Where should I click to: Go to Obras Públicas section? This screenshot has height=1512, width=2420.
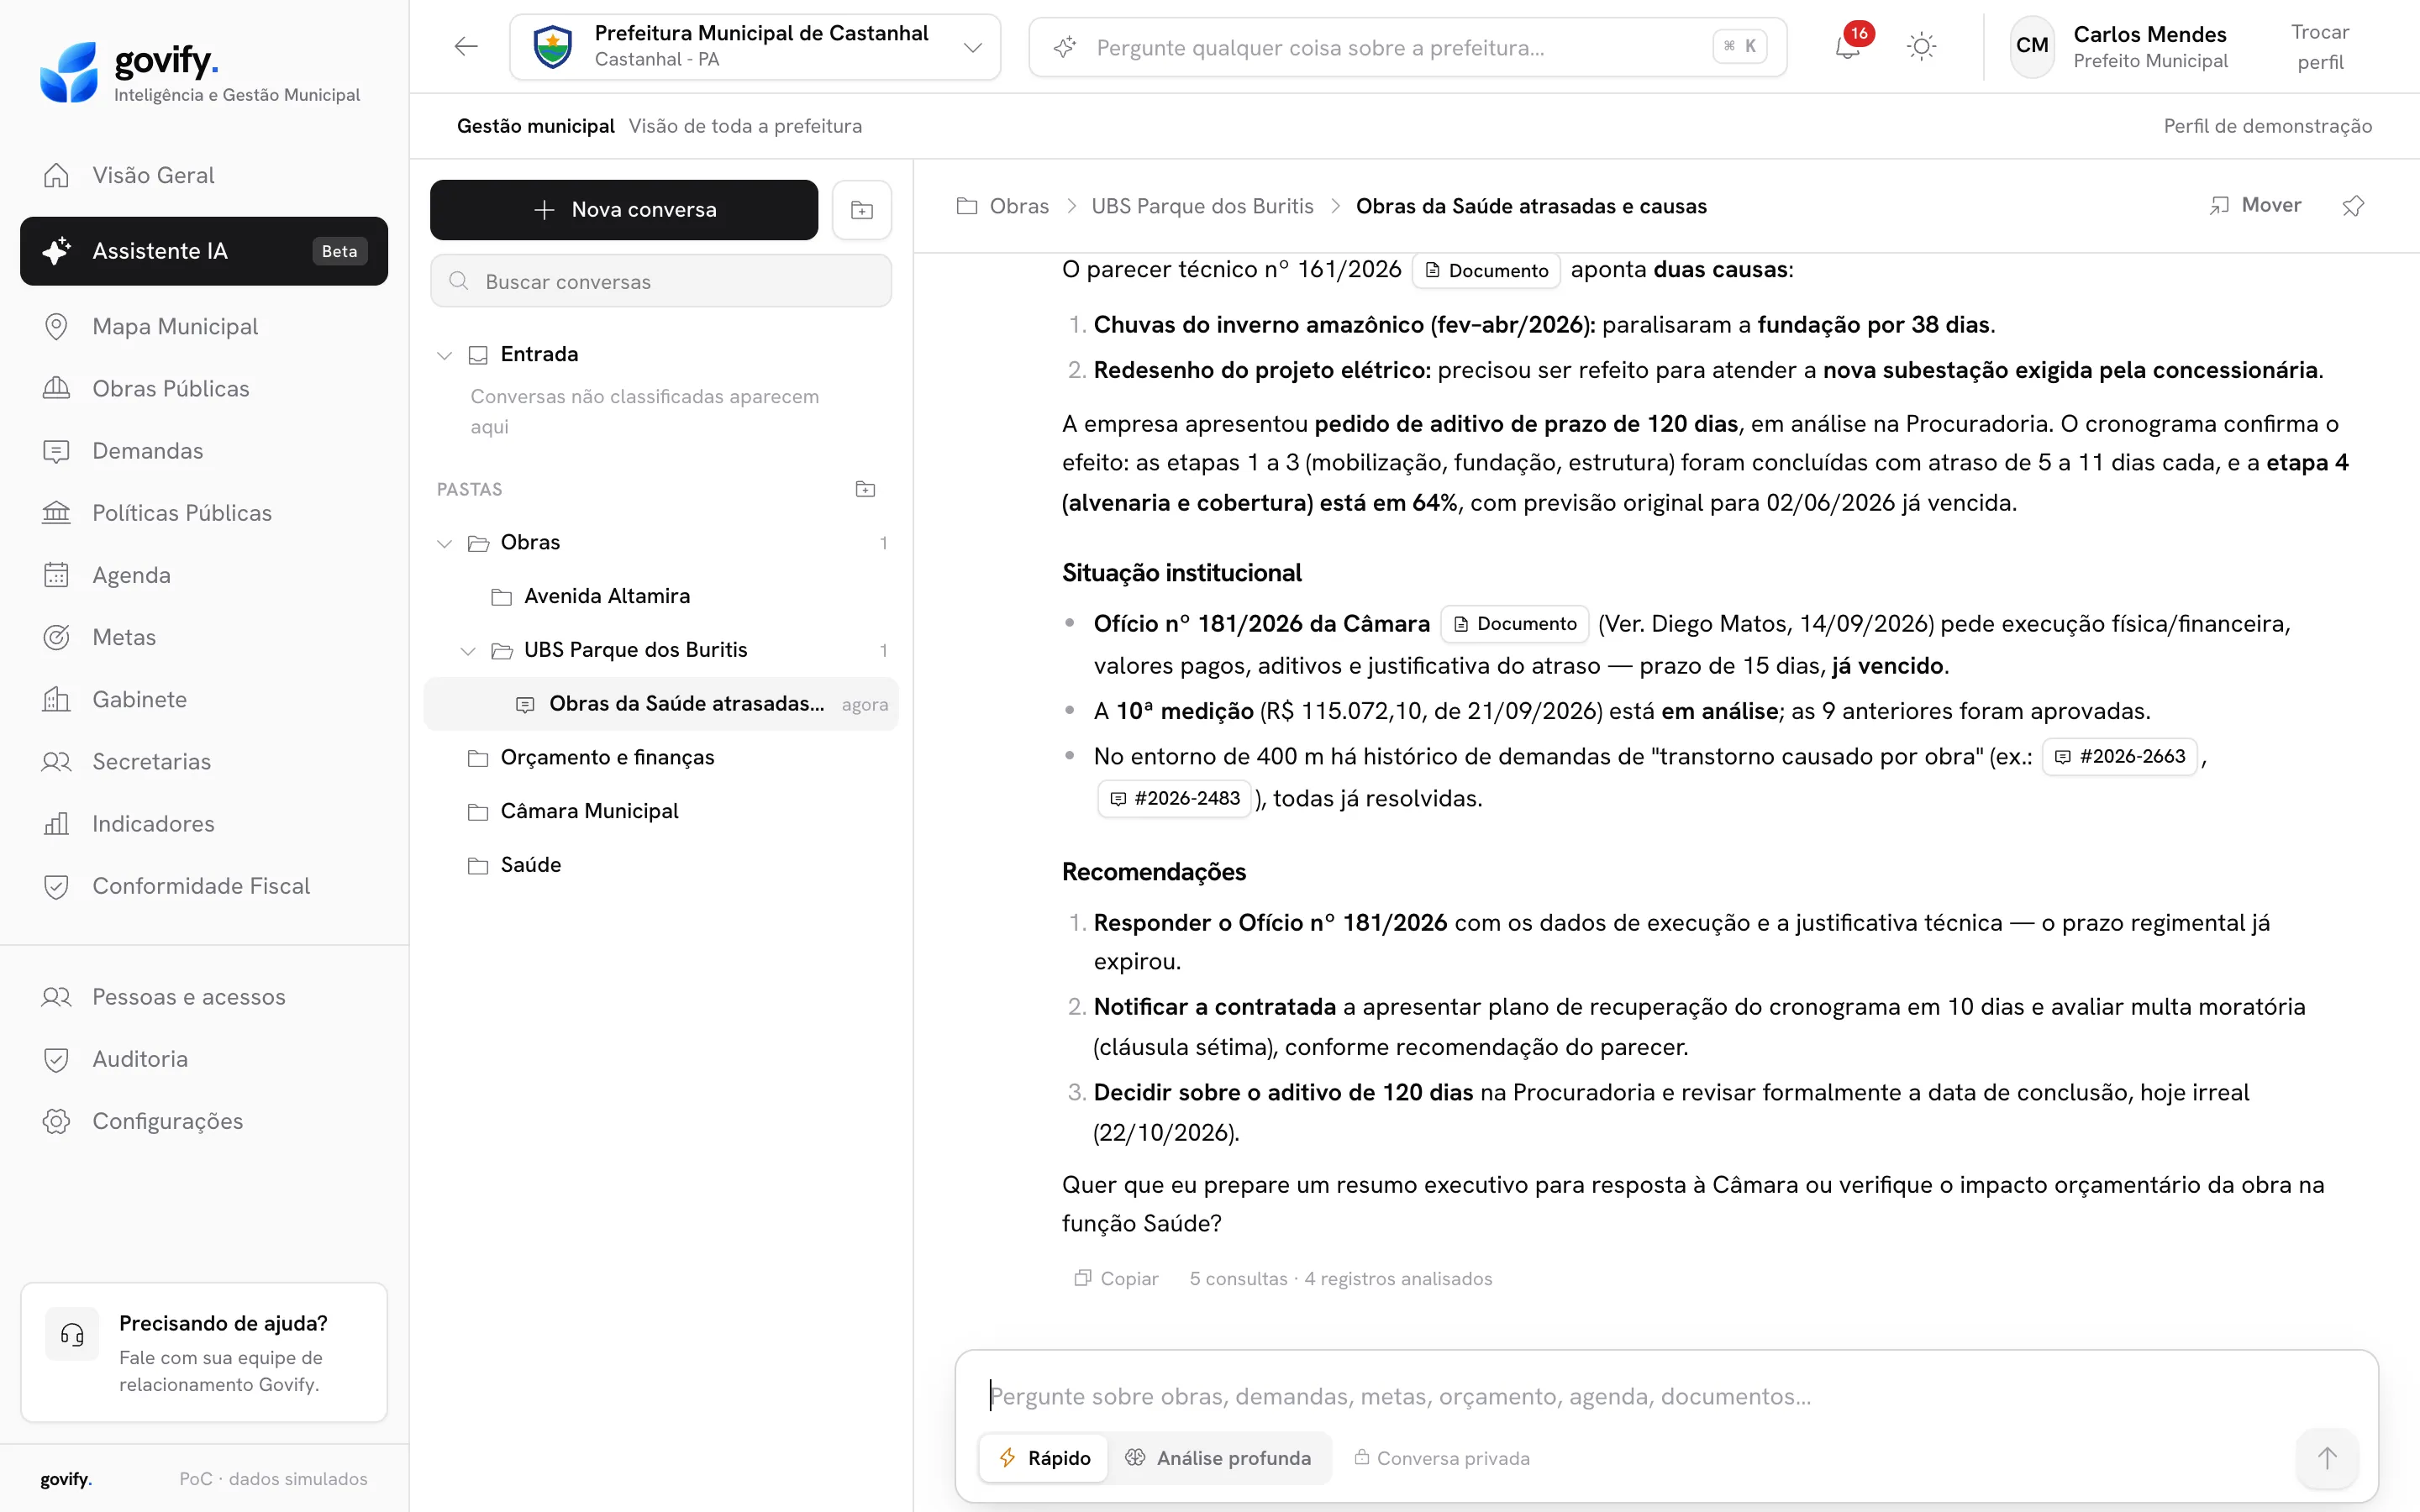coord(204,389)
